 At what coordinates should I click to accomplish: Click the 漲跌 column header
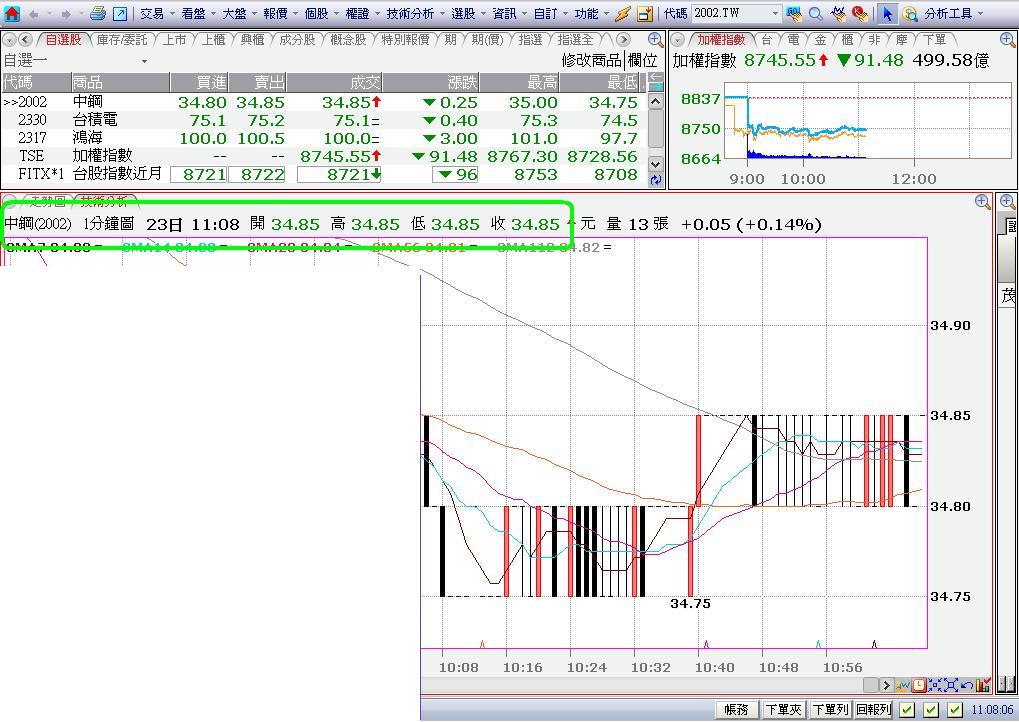coord(432,83)
